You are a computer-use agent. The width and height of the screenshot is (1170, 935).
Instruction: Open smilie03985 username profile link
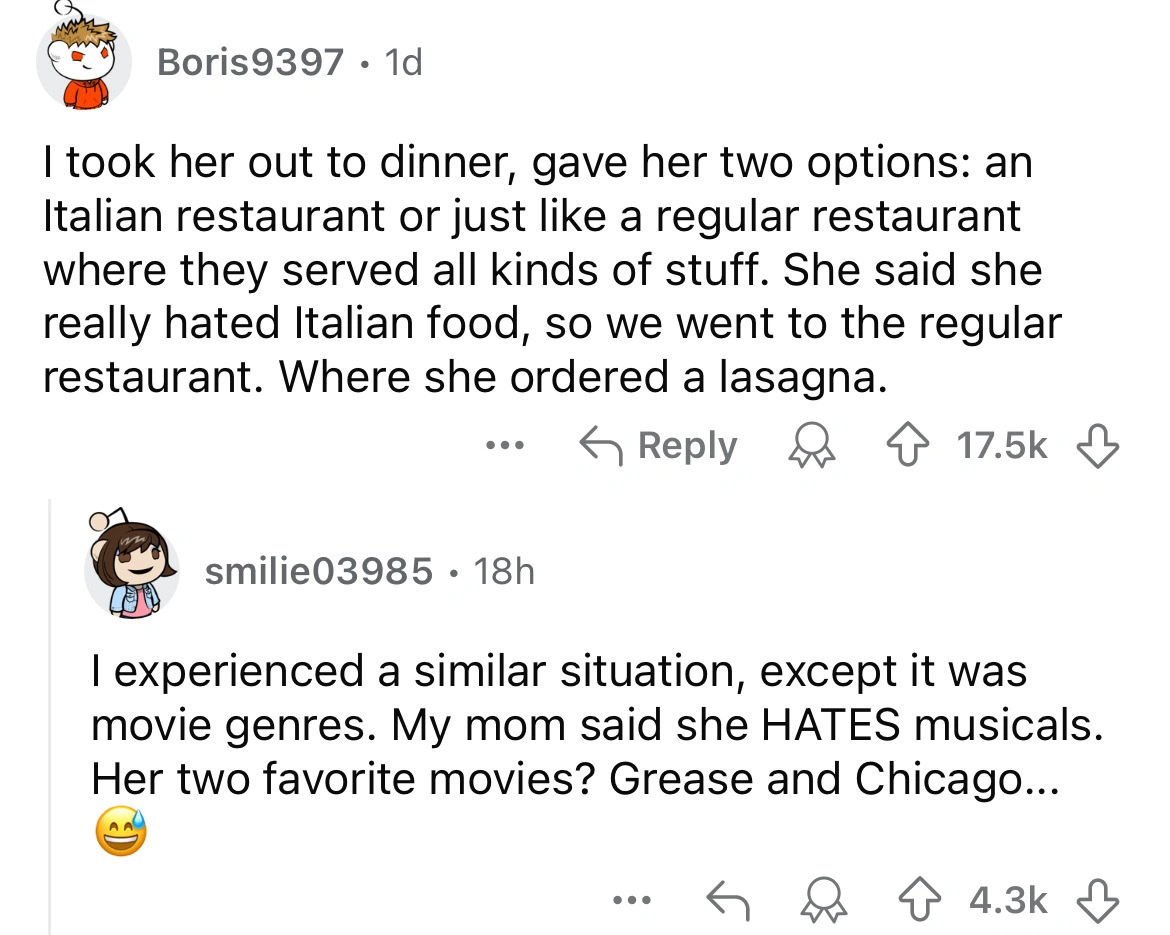(x=319, y=571)
